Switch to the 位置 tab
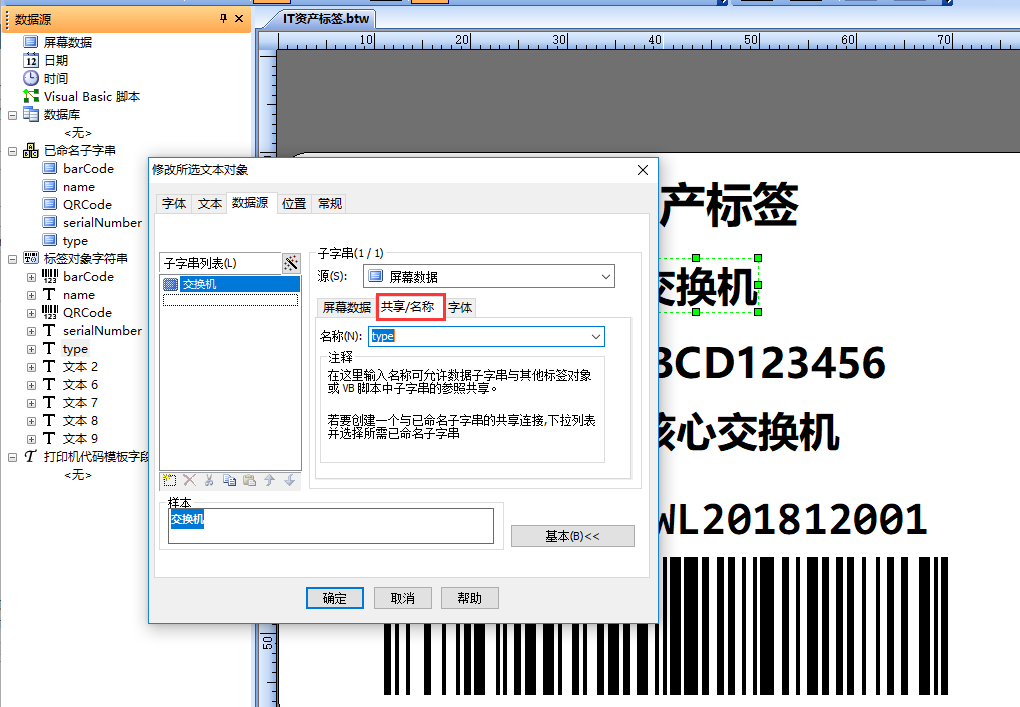Screen dimensions: 1020x707 pyautogui.click(x=294, y=204)
